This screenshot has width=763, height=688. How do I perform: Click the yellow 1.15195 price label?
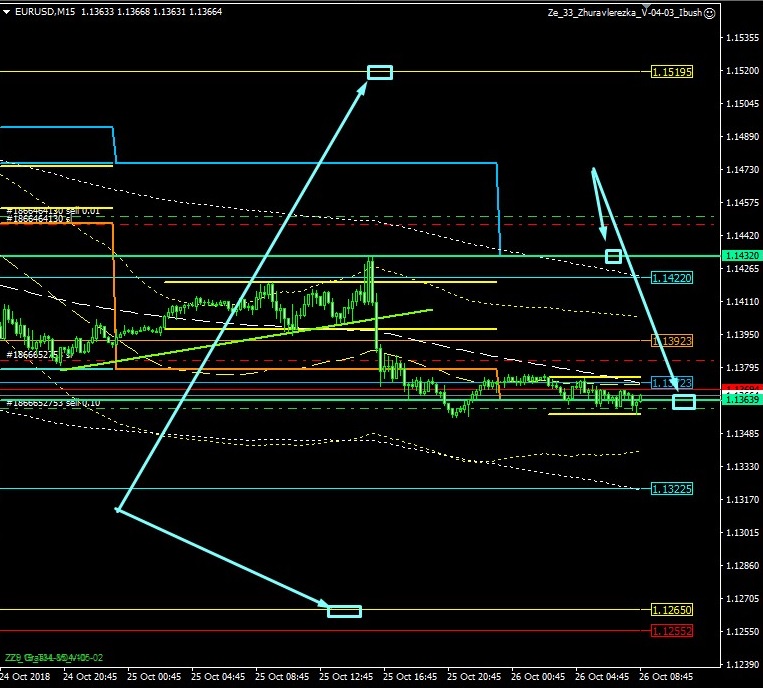tap(672, 72)
